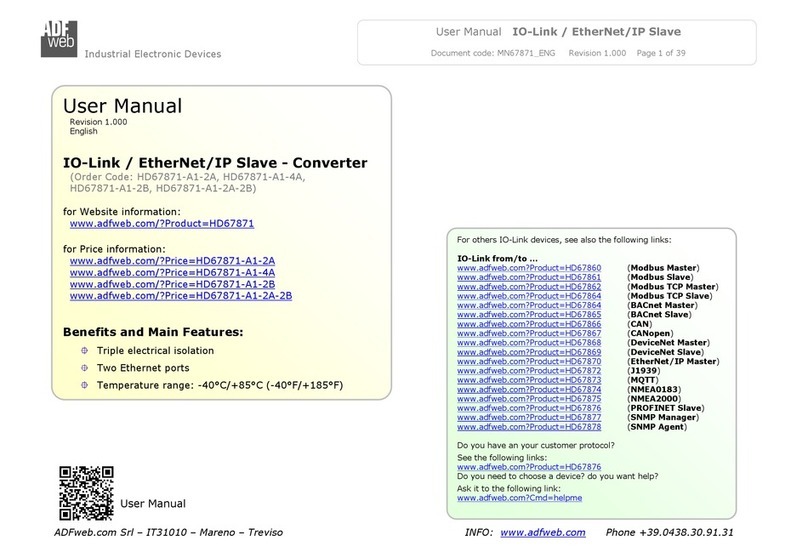Image resolution: width=808 pixels, height=558 pixels.
Task: Click the for Website information label
Action: click(x=122, y=212)
